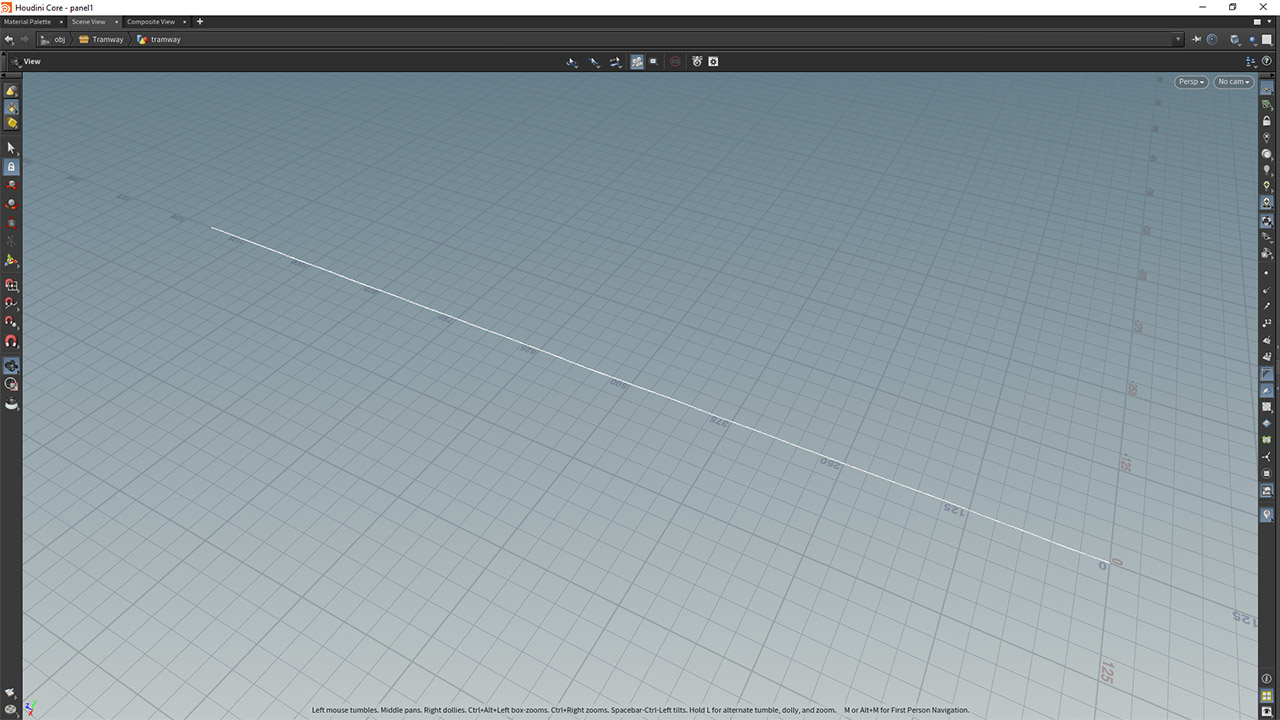Activate the Move tool in left toolbar

pyautogui.click(x=11, y=186)
